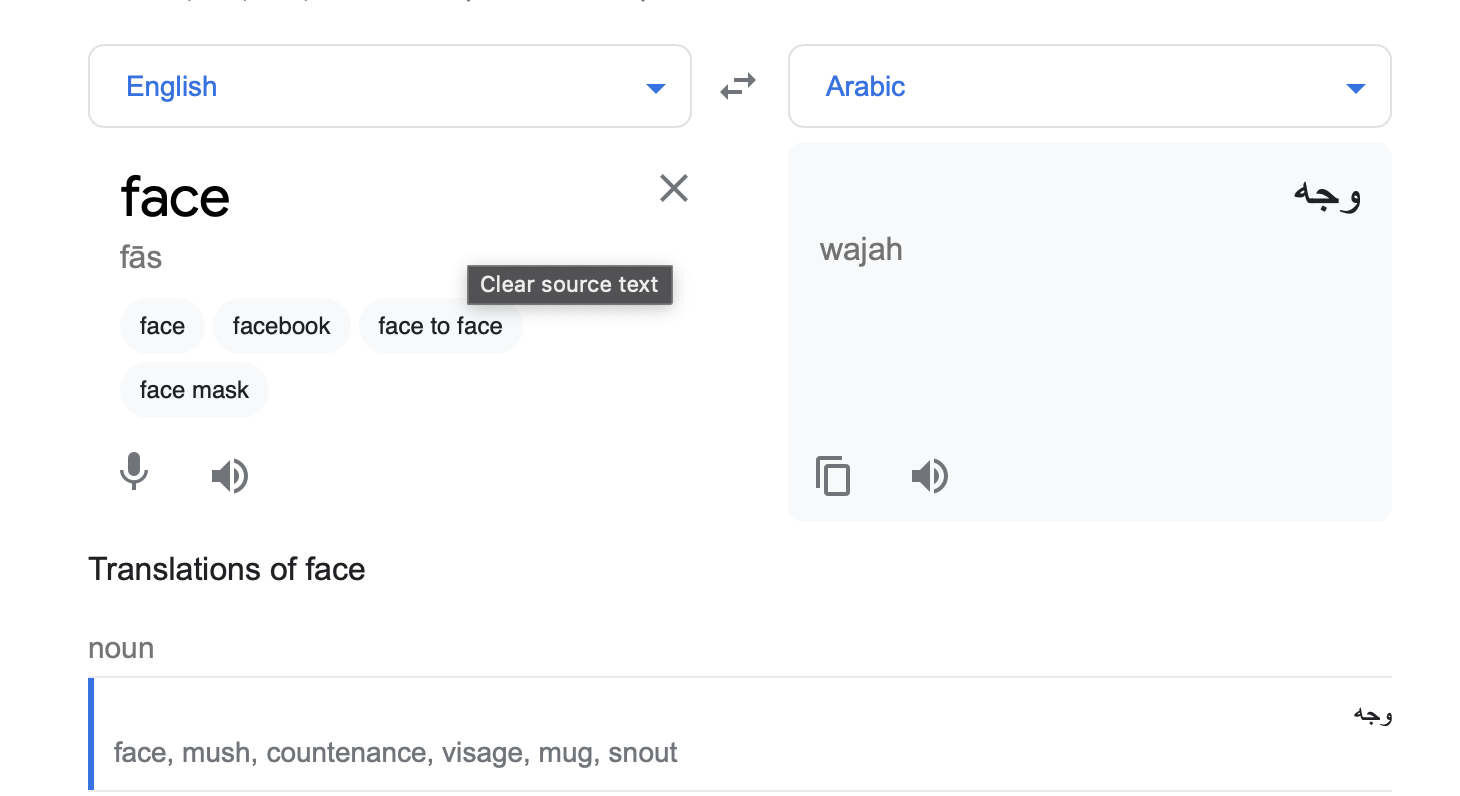Image resolution: width=1460 pixels, height=796 pixels.
Task: Listen to English source pronunciation
Action: (229, 476)
